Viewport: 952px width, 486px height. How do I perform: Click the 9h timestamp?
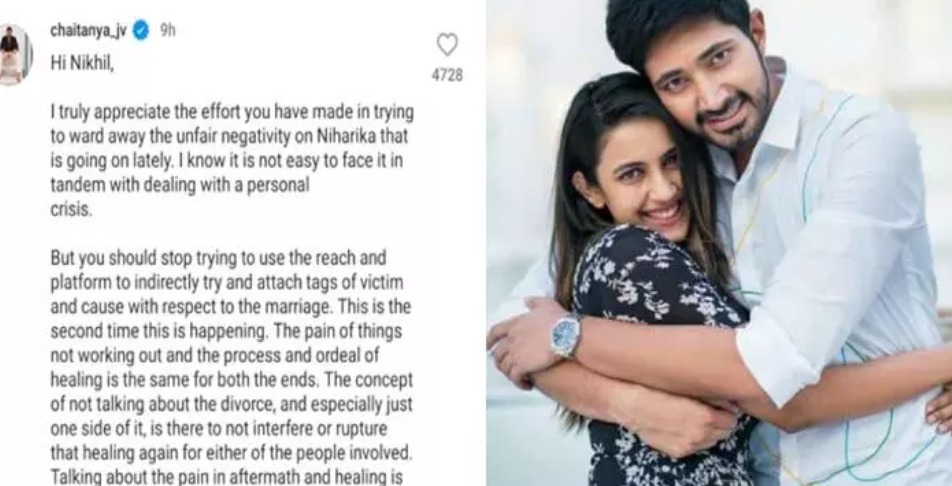click(168, 30)
